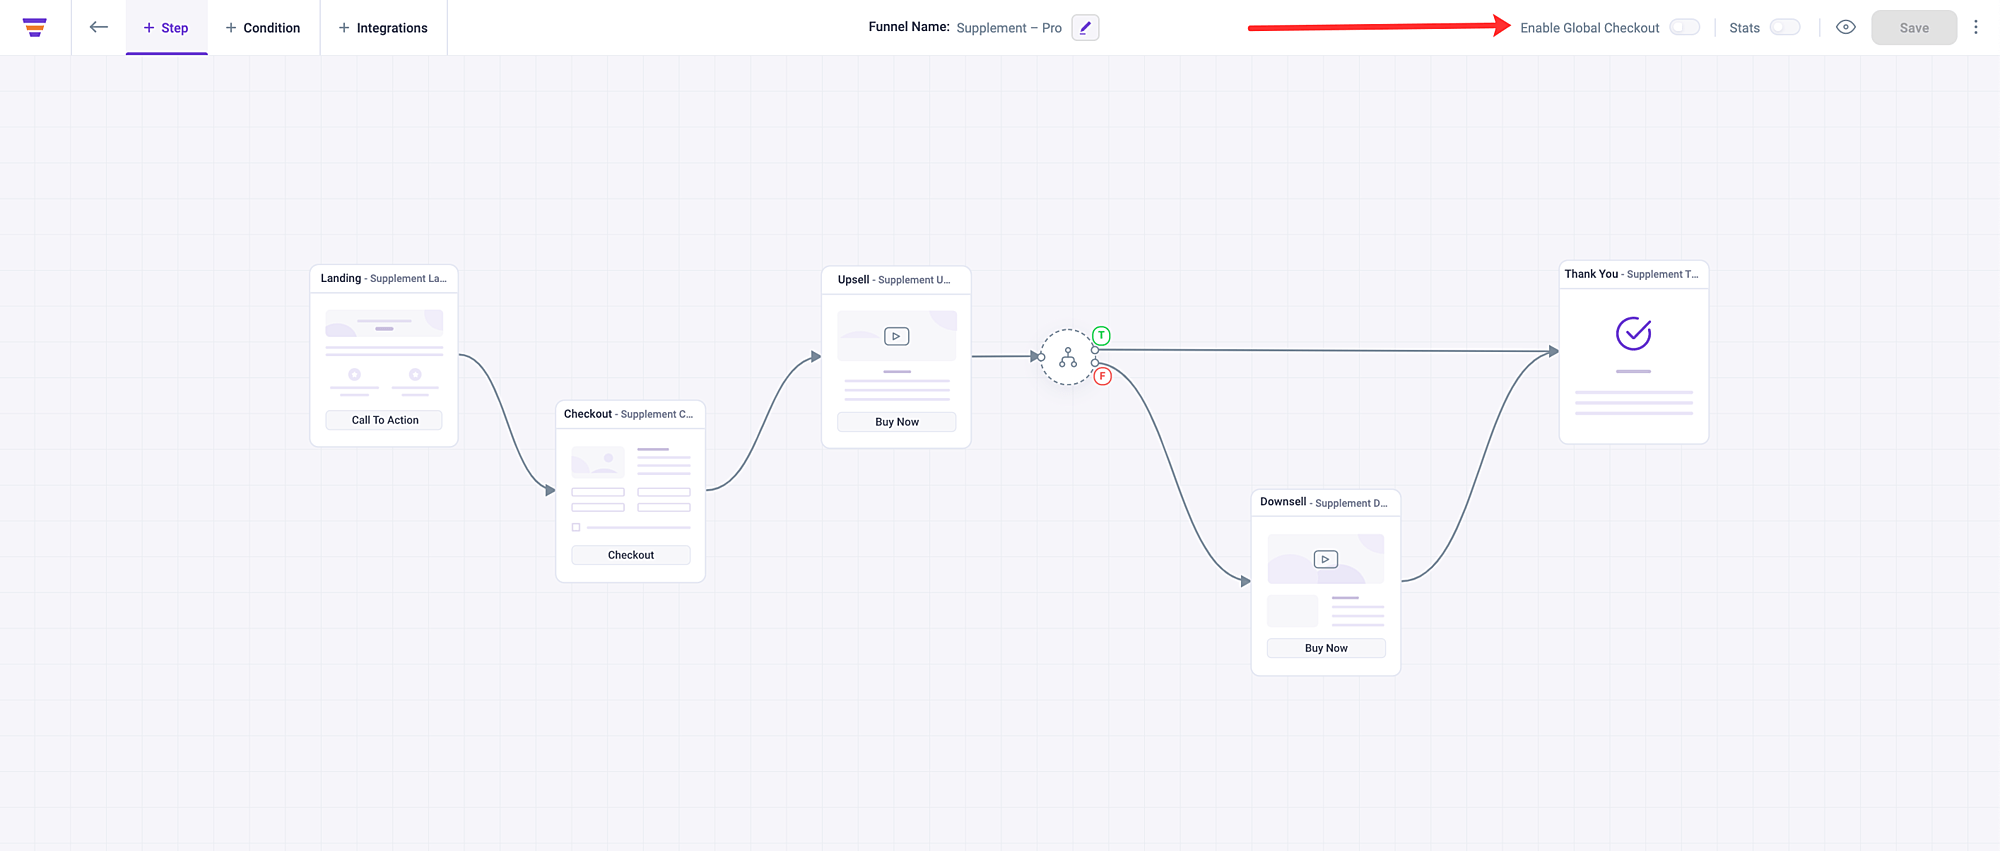Select the Landing step card
This screenshot has height=851, width=2000.
[384, 355]
